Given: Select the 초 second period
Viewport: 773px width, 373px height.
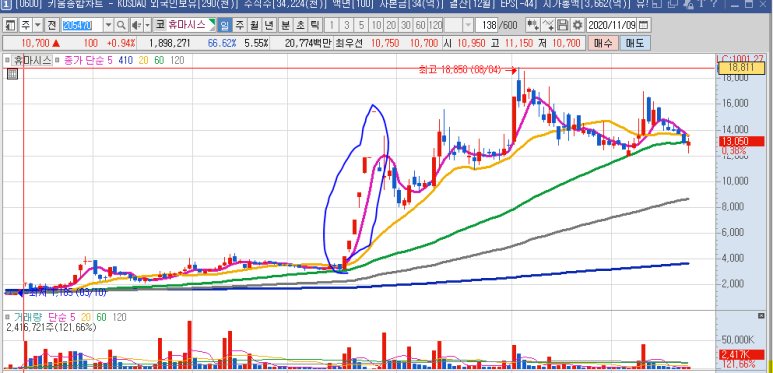Looking at the screenshot, I should (x=300, y=25).
